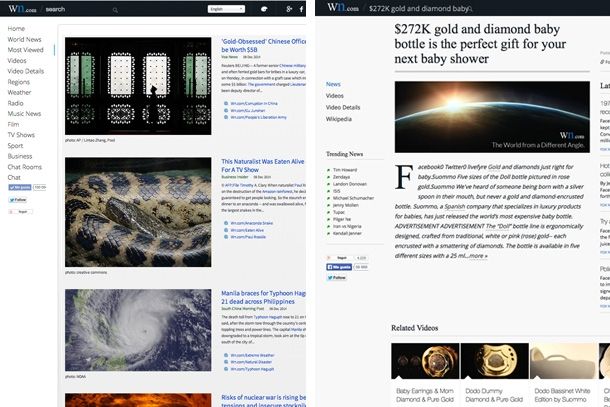Switch to the Wikipedia tab of the article

(x=339, y=118)
